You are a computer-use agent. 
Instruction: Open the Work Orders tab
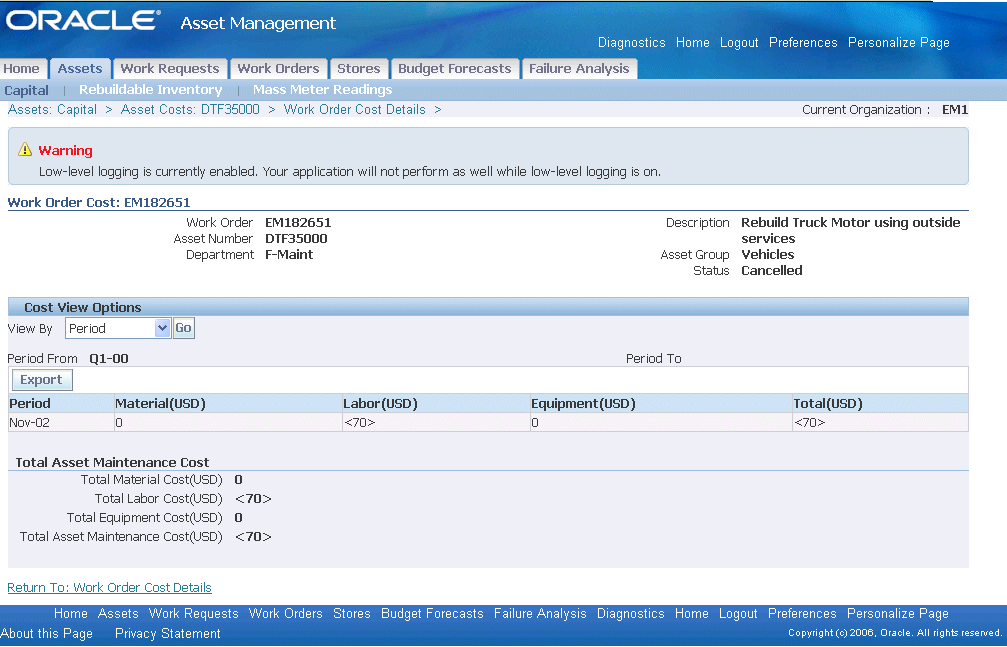[278, 69]
